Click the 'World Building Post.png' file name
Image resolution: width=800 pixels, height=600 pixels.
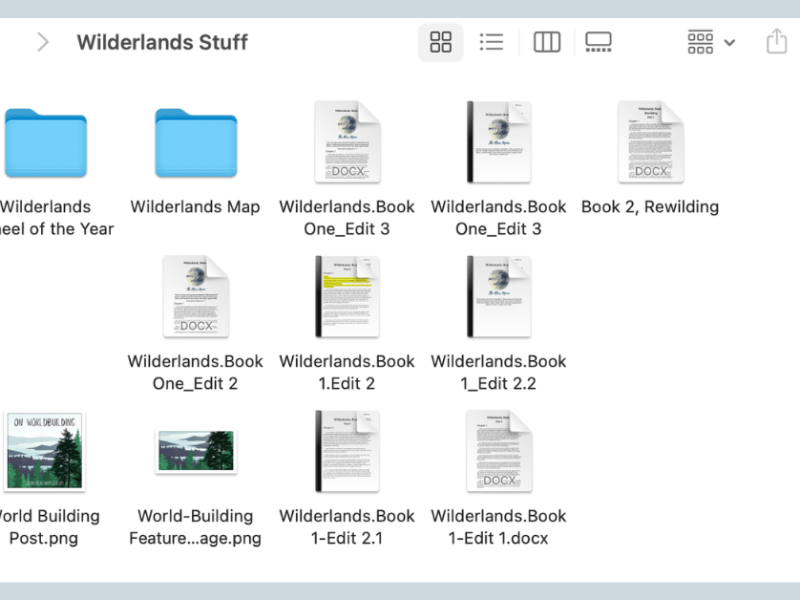click(x=50, y=527)
